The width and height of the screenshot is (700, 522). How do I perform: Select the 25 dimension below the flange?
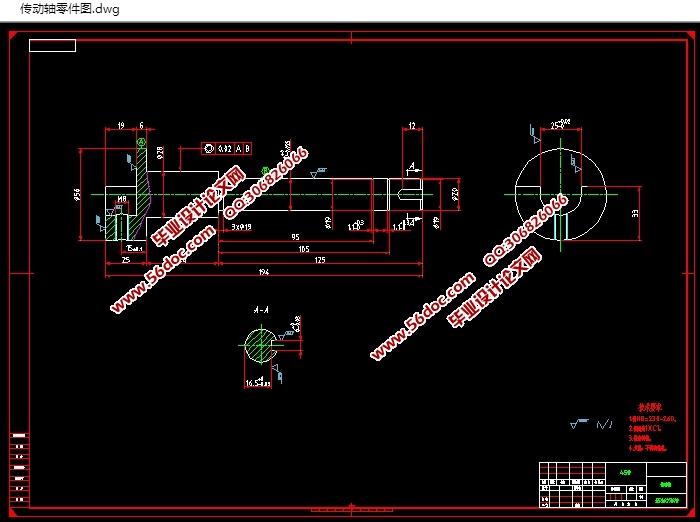click(x=126, y=259)
